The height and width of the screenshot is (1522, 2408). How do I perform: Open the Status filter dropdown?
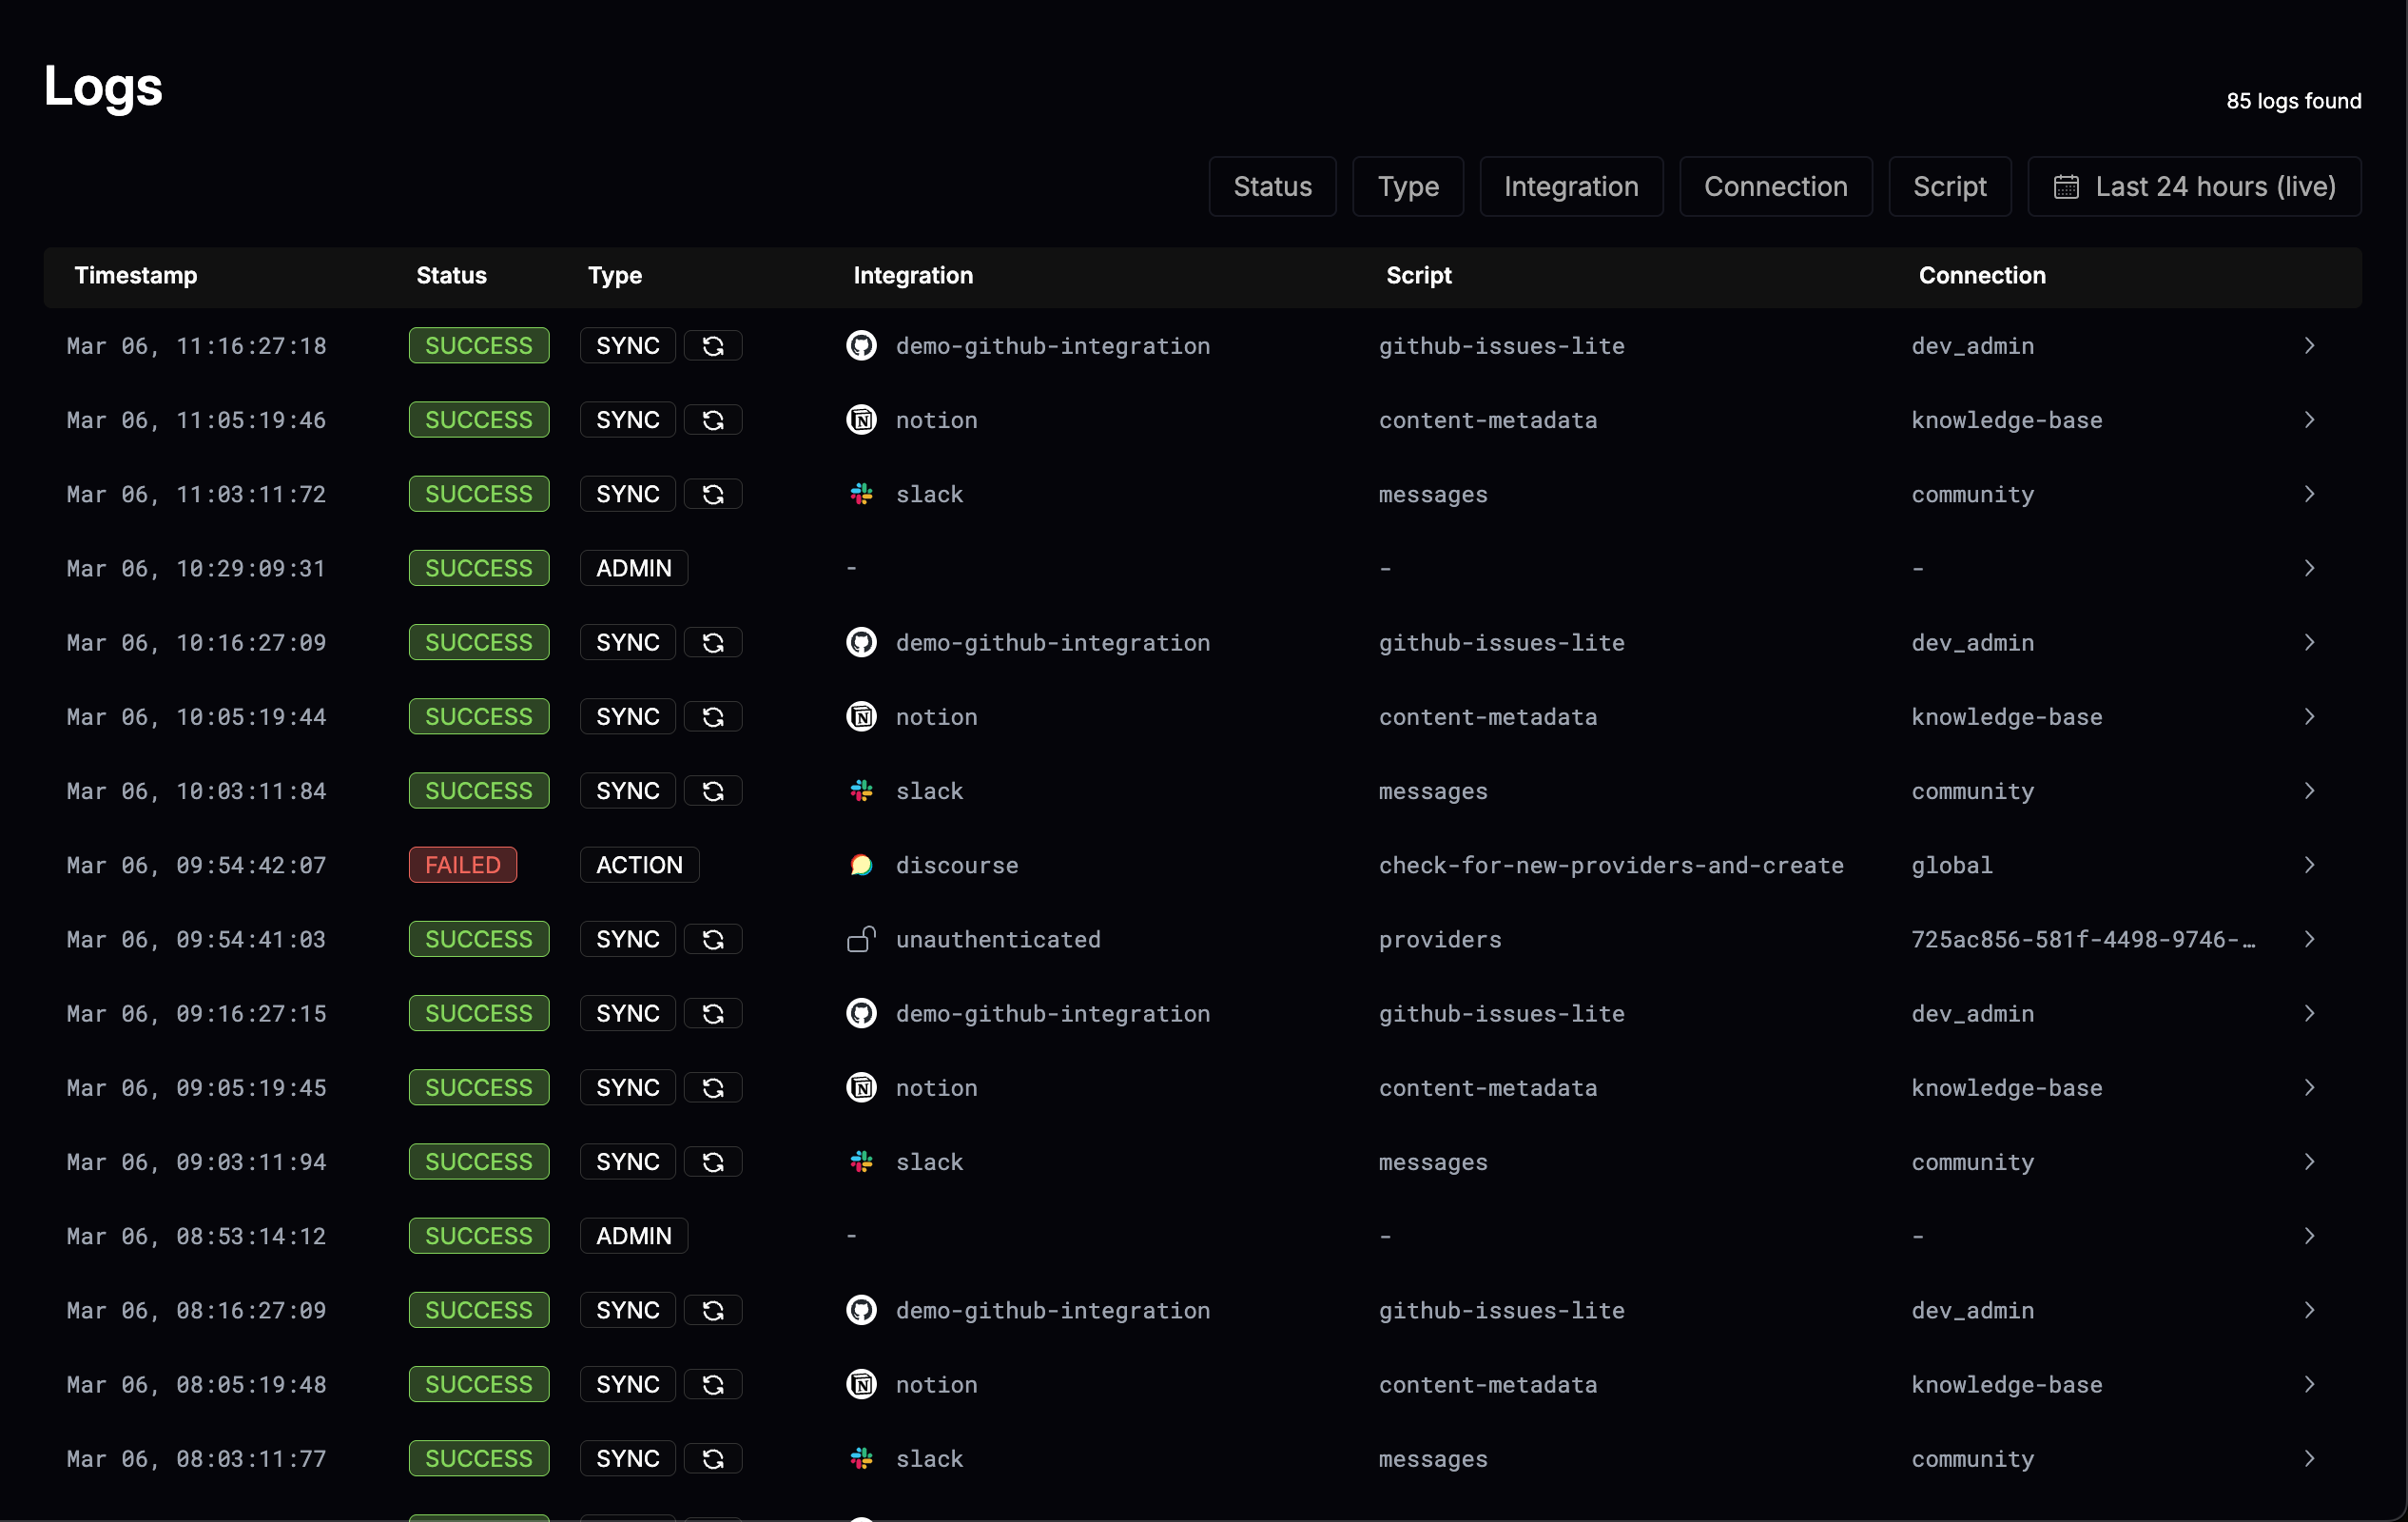pyautogui.click(x=1272, y=187)
